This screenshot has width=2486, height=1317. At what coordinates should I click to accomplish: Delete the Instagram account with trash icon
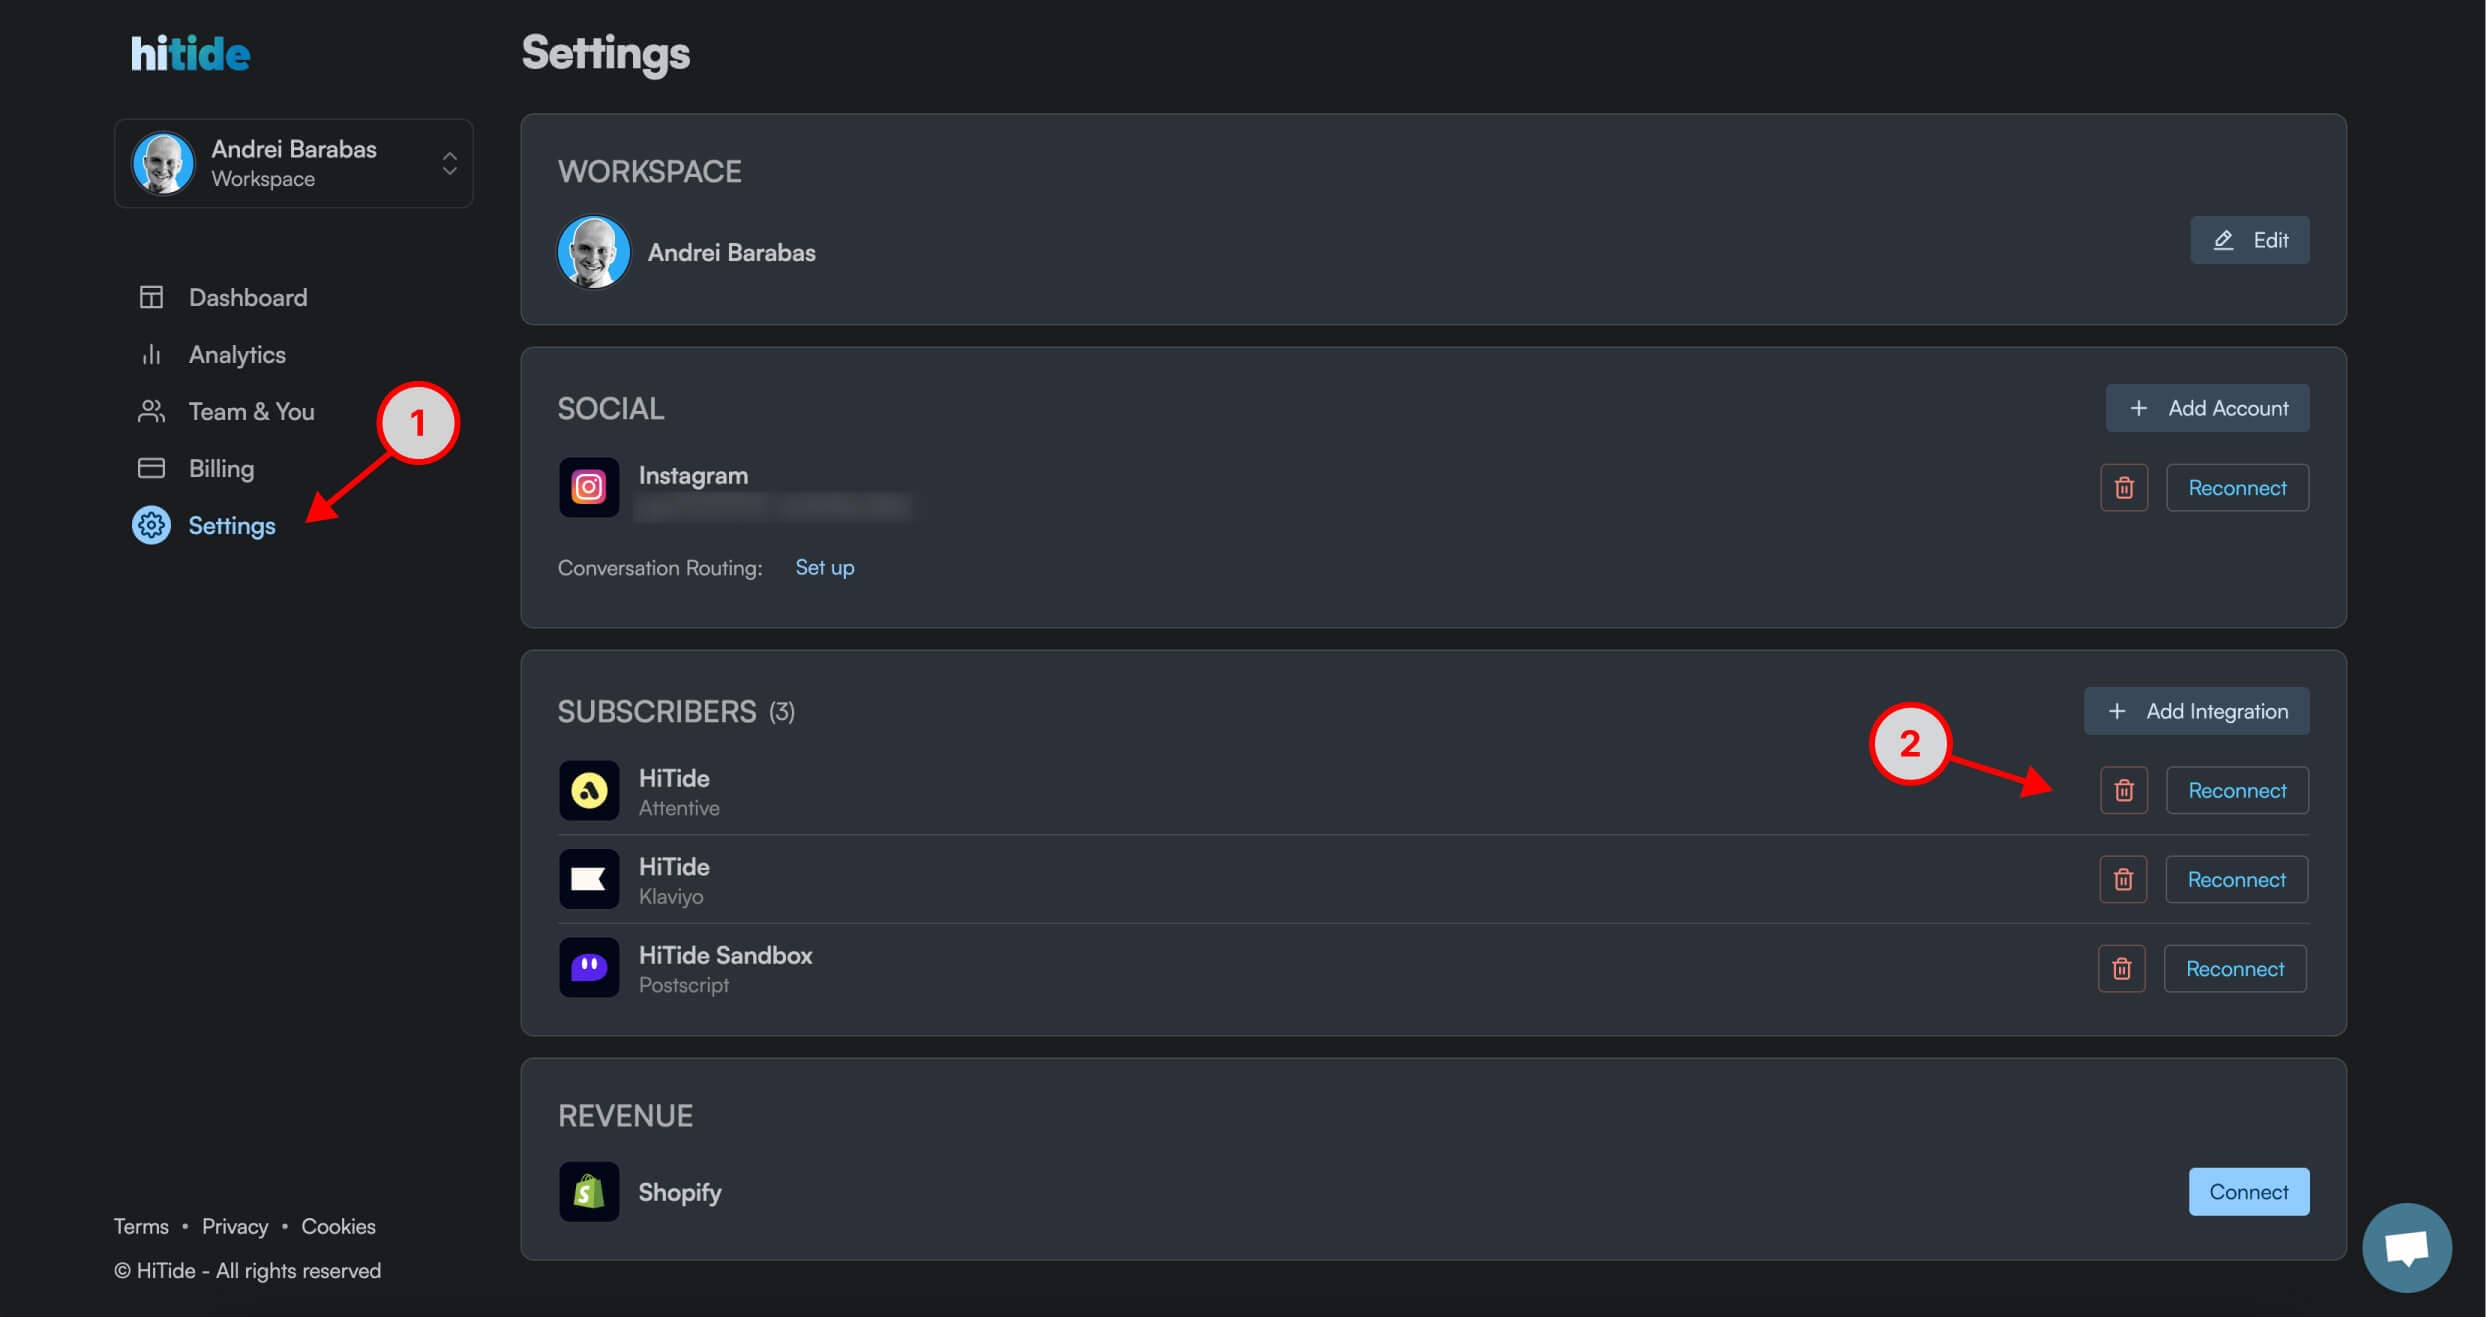tap(2124, 488)
